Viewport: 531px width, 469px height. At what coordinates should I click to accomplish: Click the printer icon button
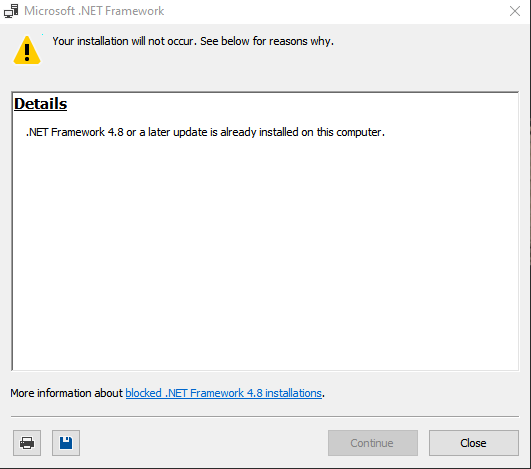tap(27, 443)
